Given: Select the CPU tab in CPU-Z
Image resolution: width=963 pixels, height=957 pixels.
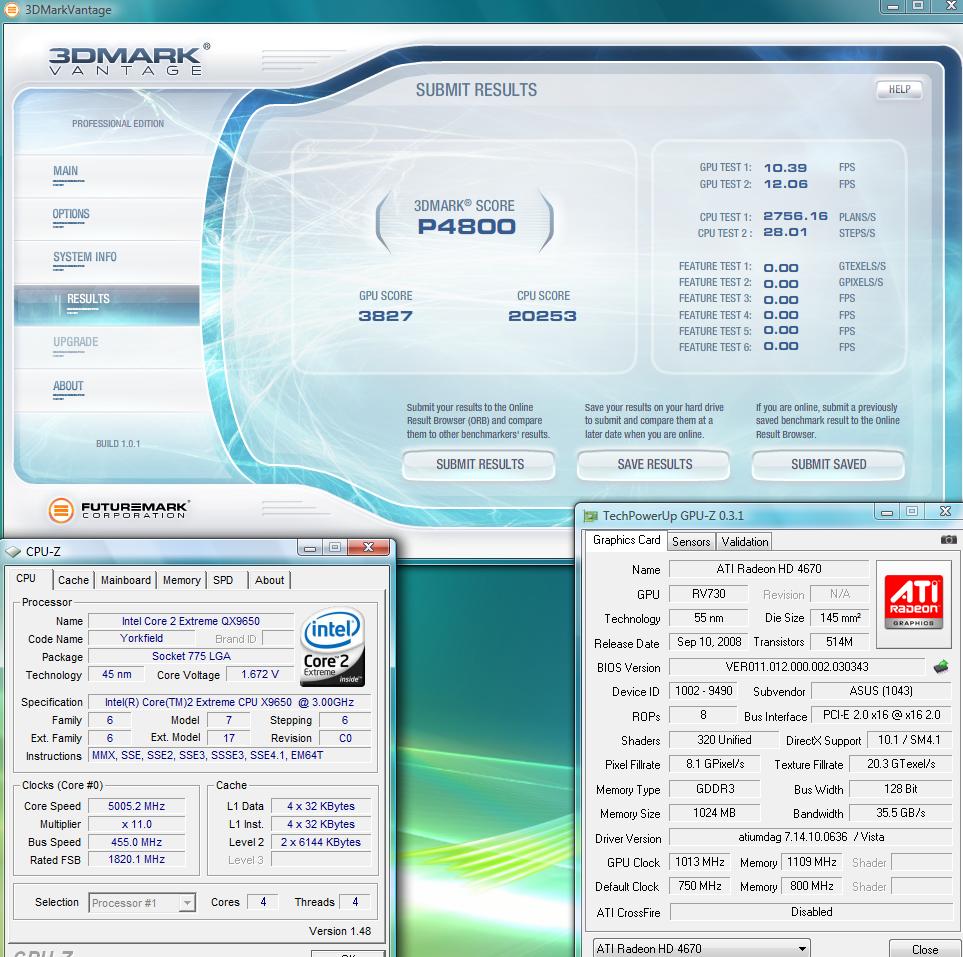Looking at the screenshot, I should (x=26, y=578).
